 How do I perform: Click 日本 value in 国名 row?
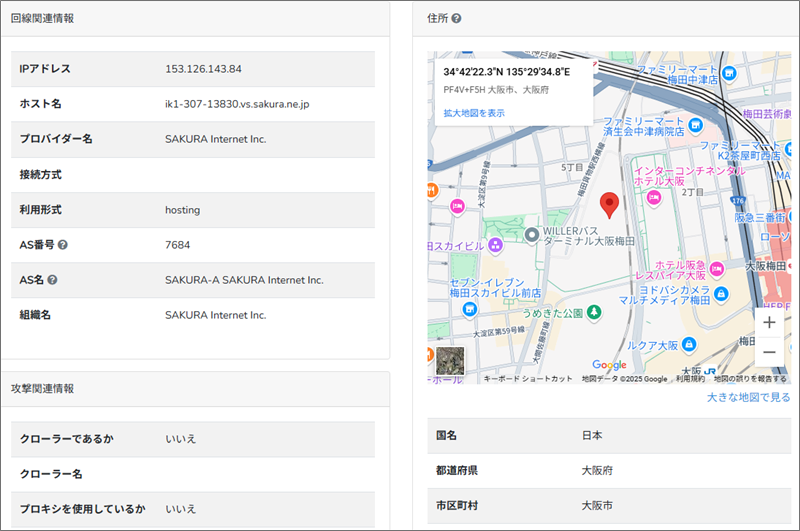pyautogui.click(x=592, y=435)
